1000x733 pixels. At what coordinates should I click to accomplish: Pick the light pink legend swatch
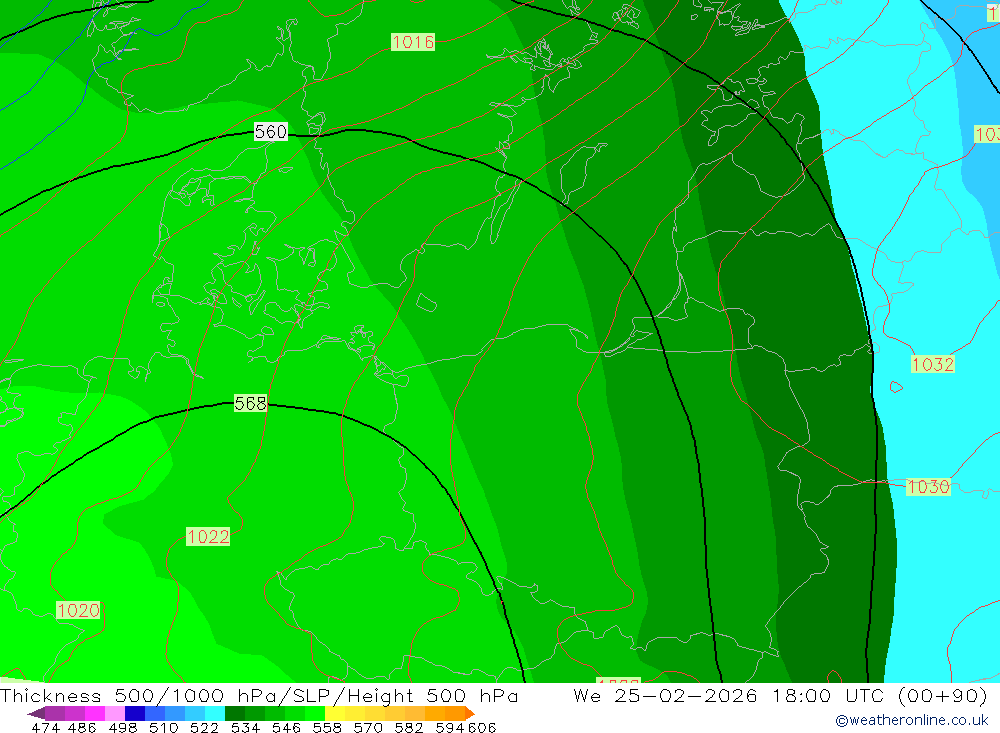tap(115, 713)
